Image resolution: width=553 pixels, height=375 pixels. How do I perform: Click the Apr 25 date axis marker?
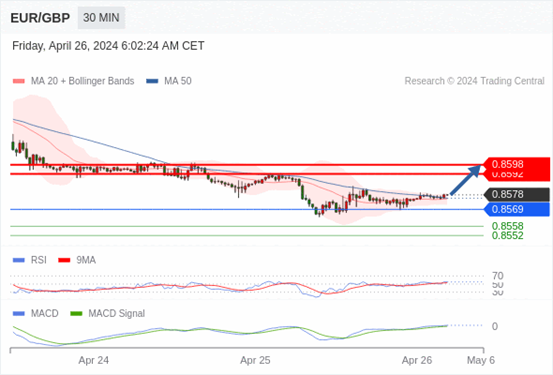(255, 360)
